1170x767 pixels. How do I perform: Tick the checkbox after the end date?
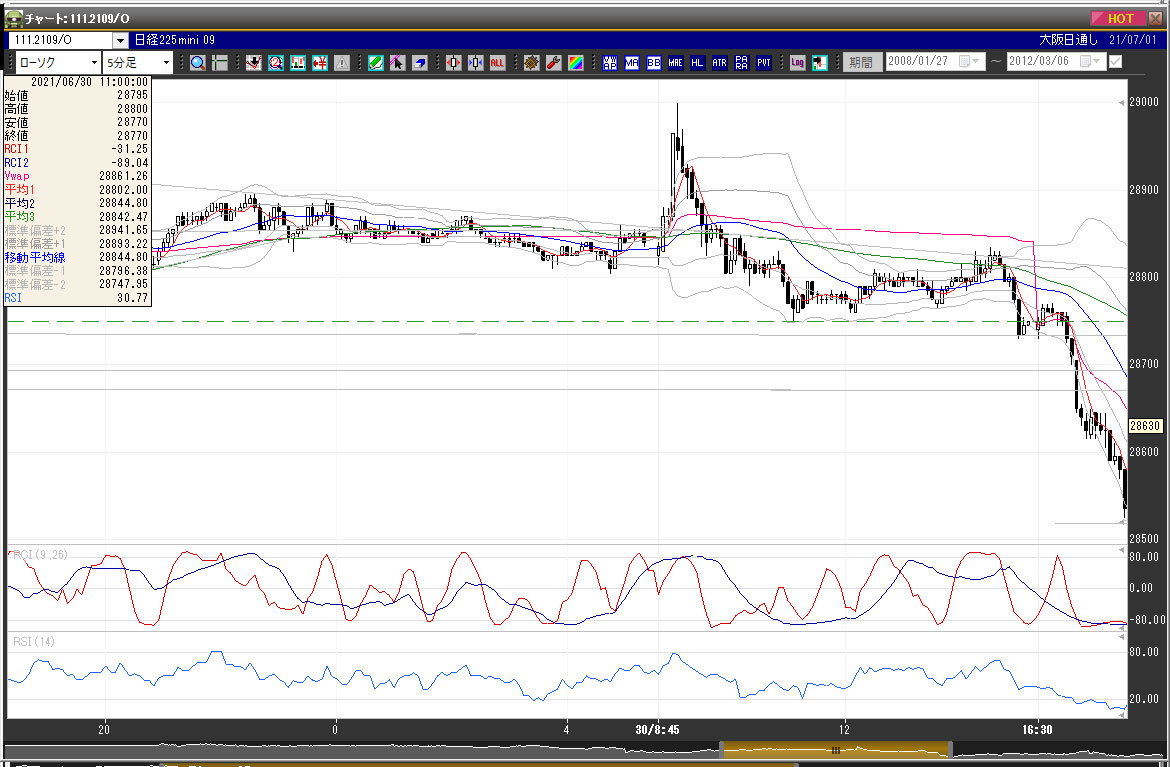tap(1116, 61)
